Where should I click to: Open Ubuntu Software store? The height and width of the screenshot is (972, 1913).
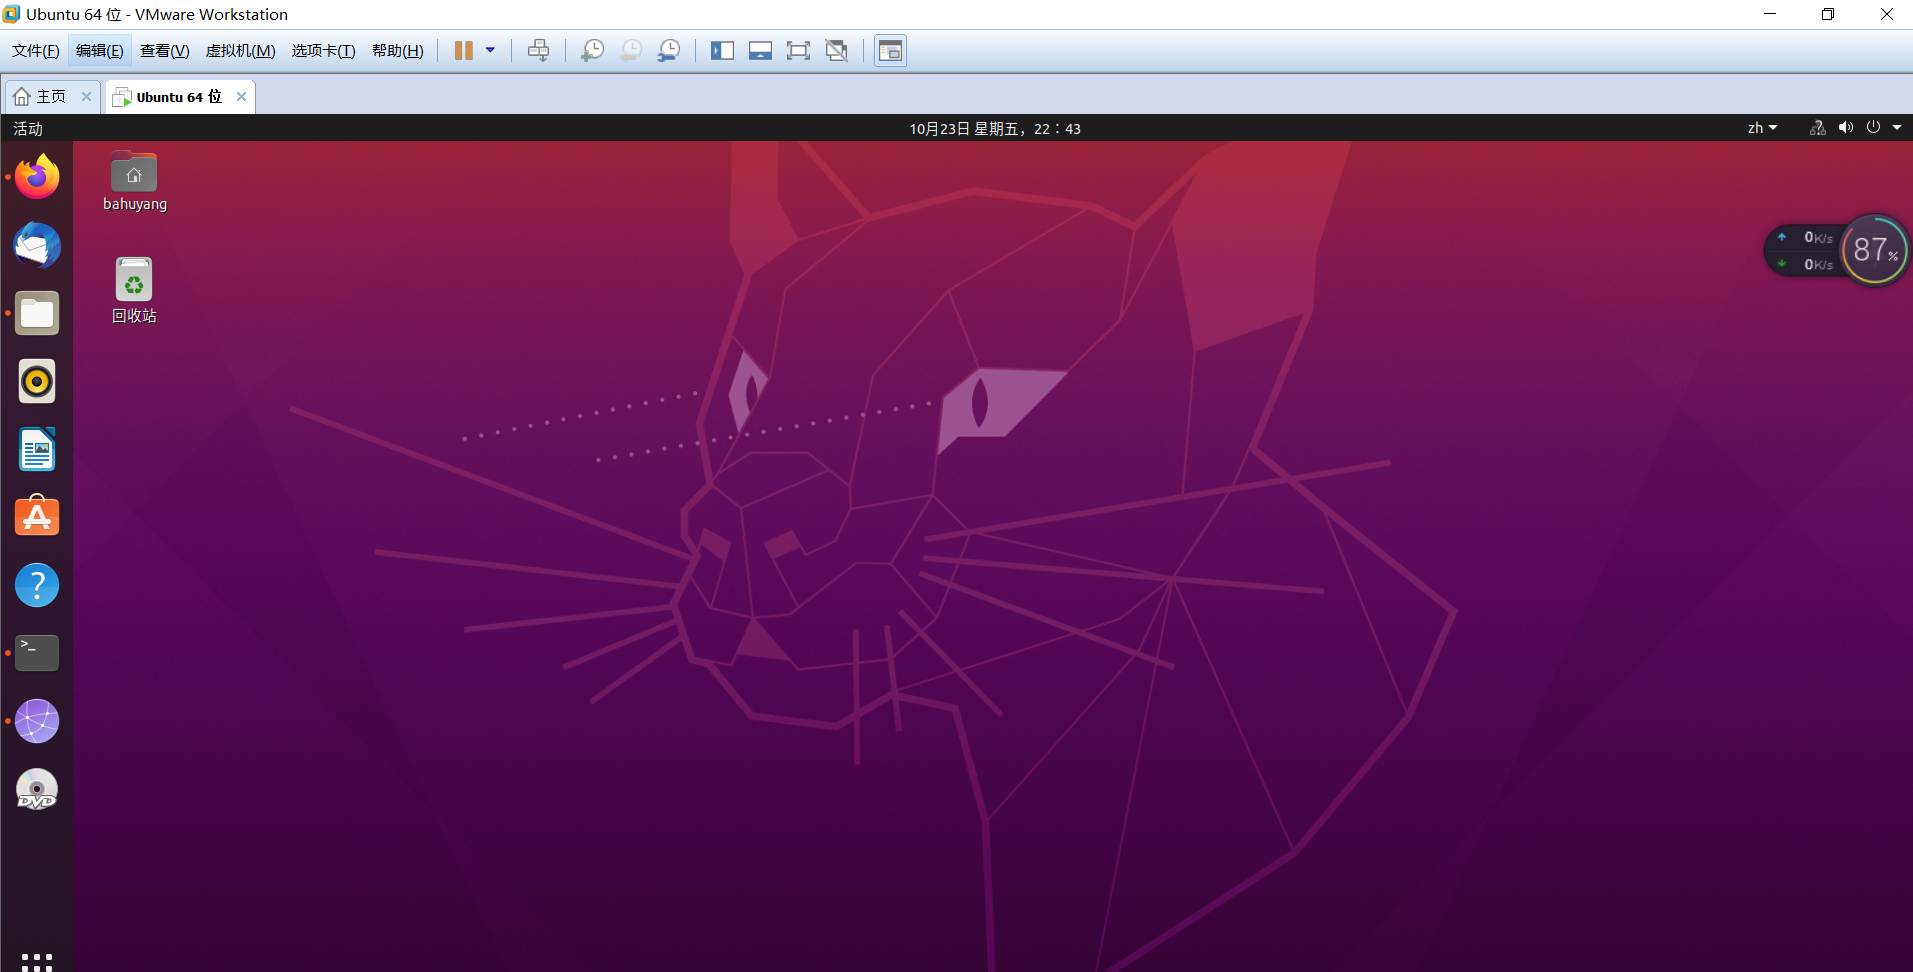[37, 517]
